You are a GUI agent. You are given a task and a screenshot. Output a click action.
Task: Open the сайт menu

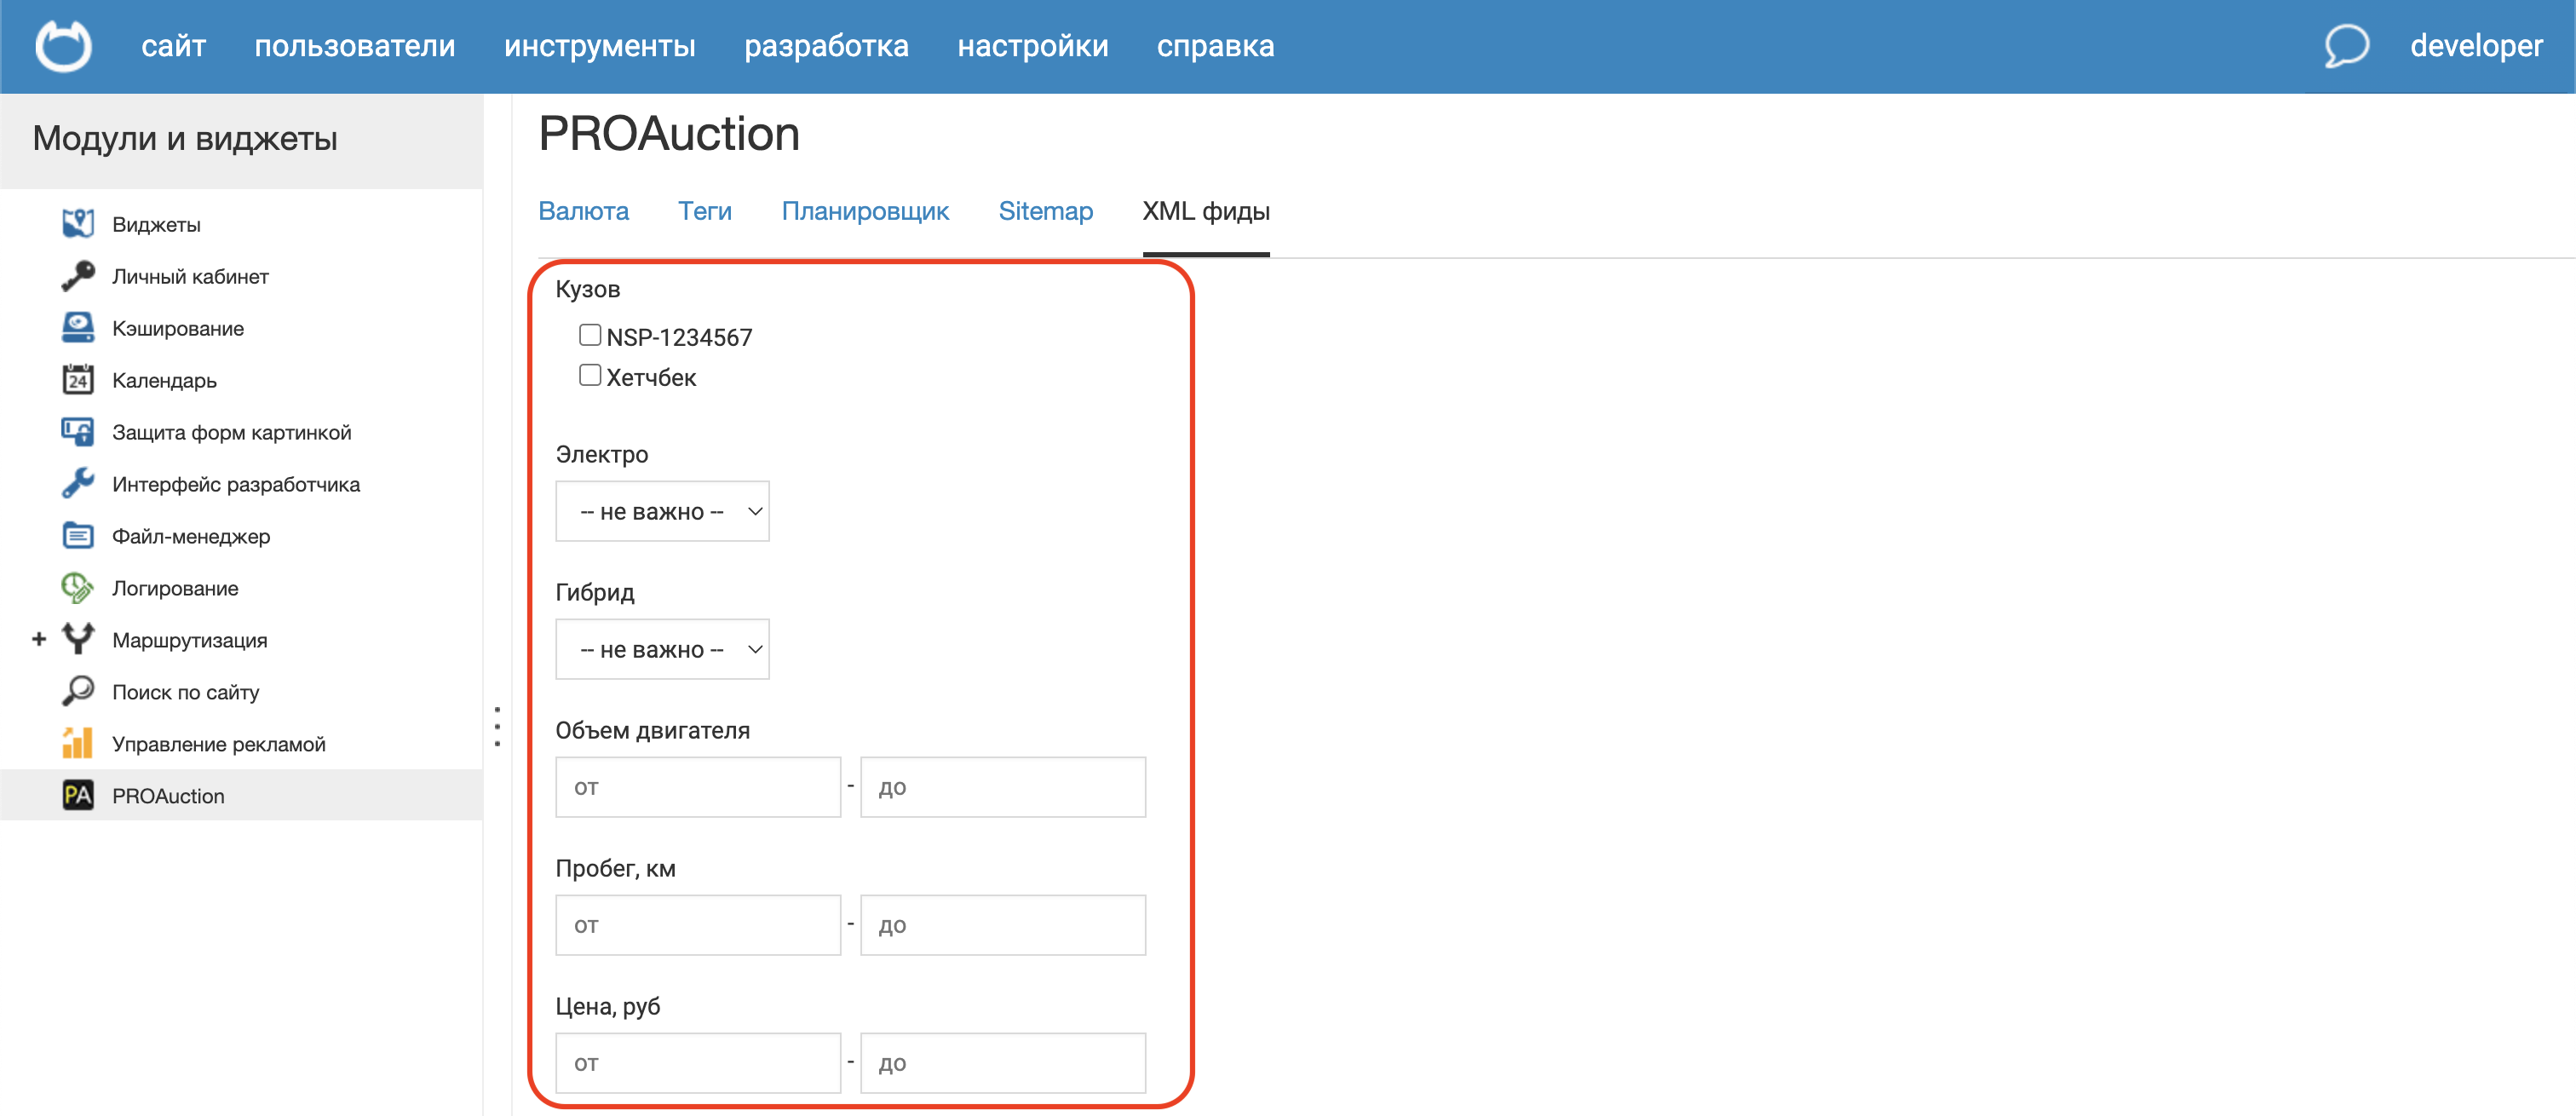[173, 46]
